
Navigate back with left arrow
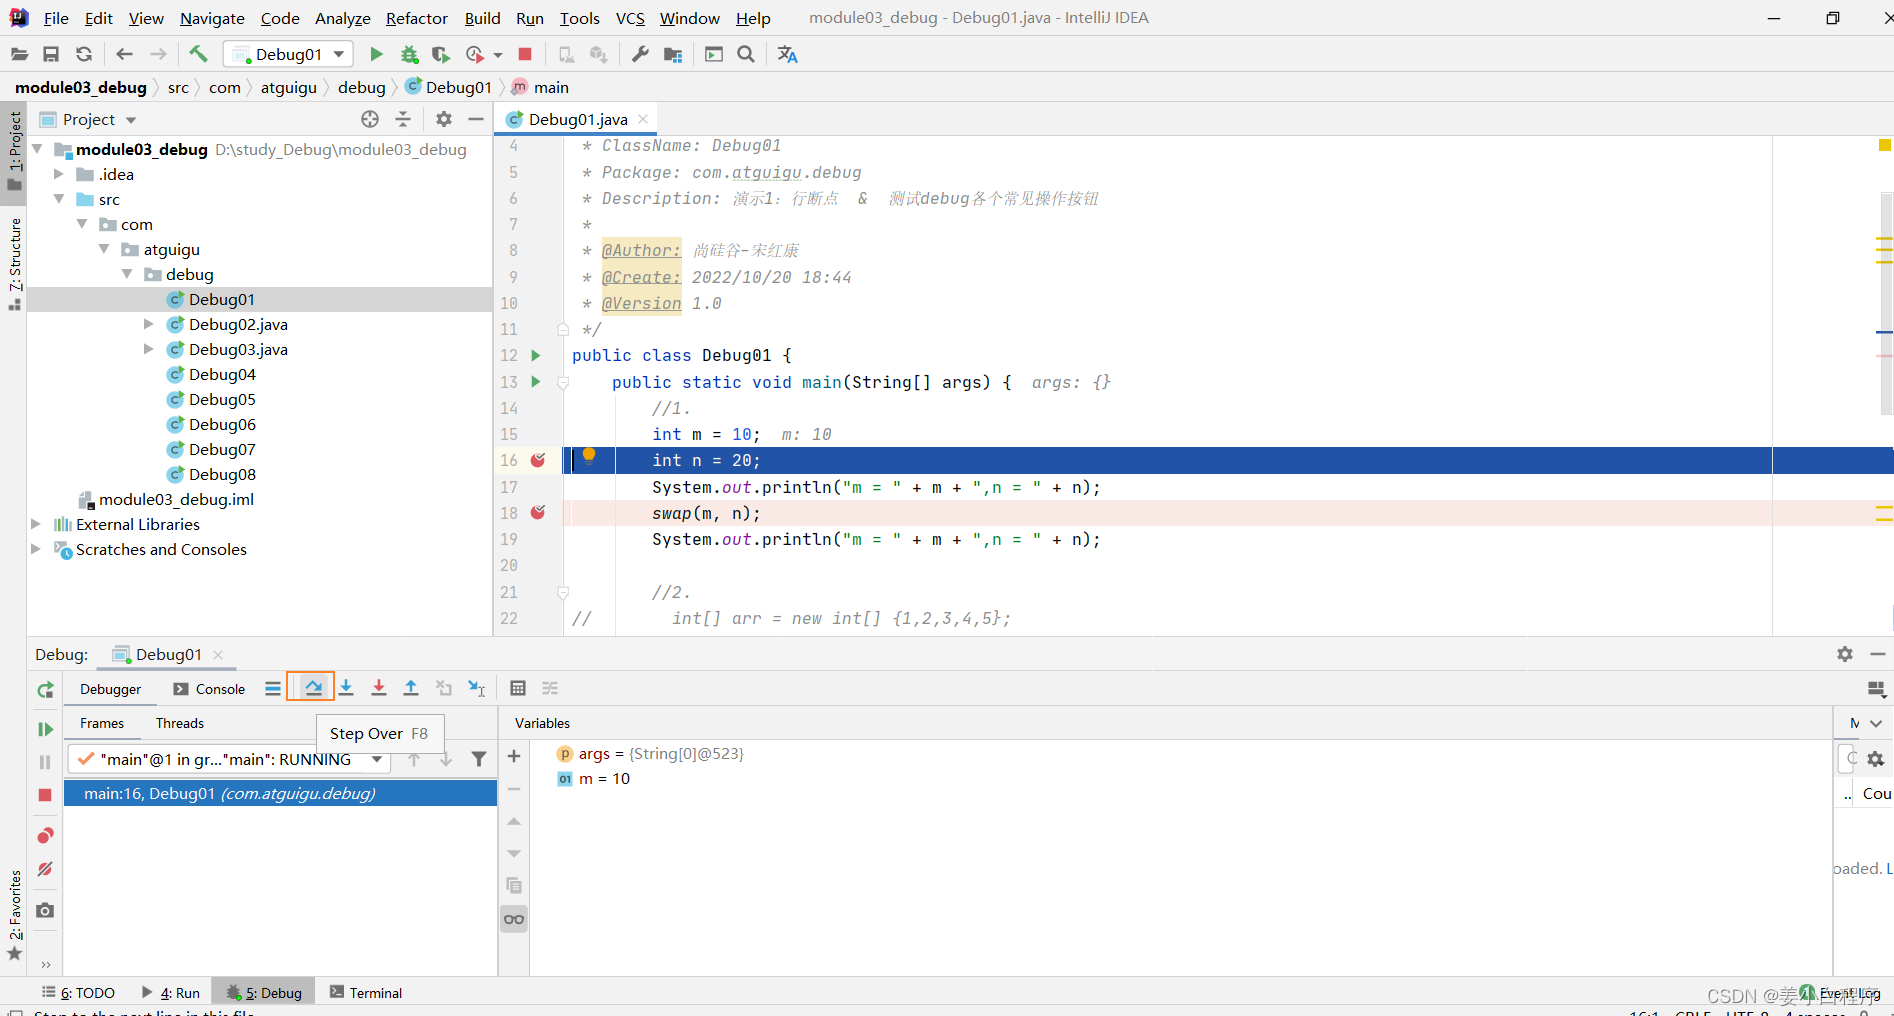coord(124,54)
